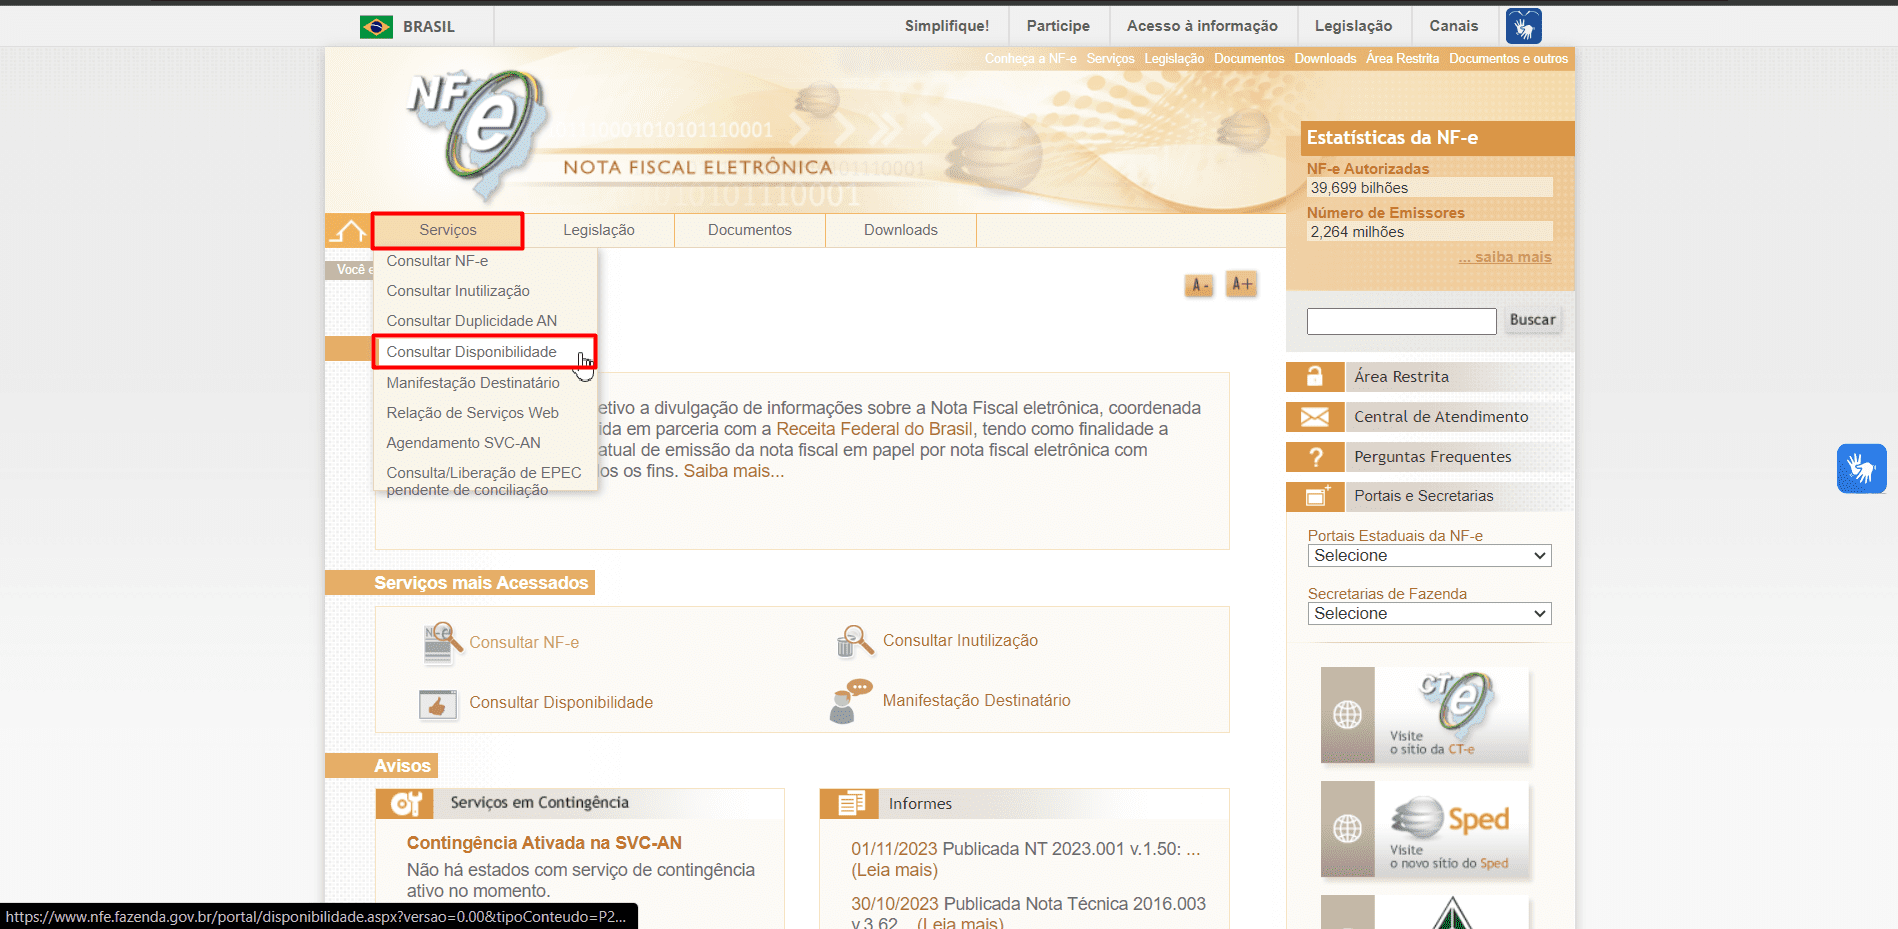Click the search text field
Screen dimensions: 1898x929
pyautogui.click(x=1401, y=321)
